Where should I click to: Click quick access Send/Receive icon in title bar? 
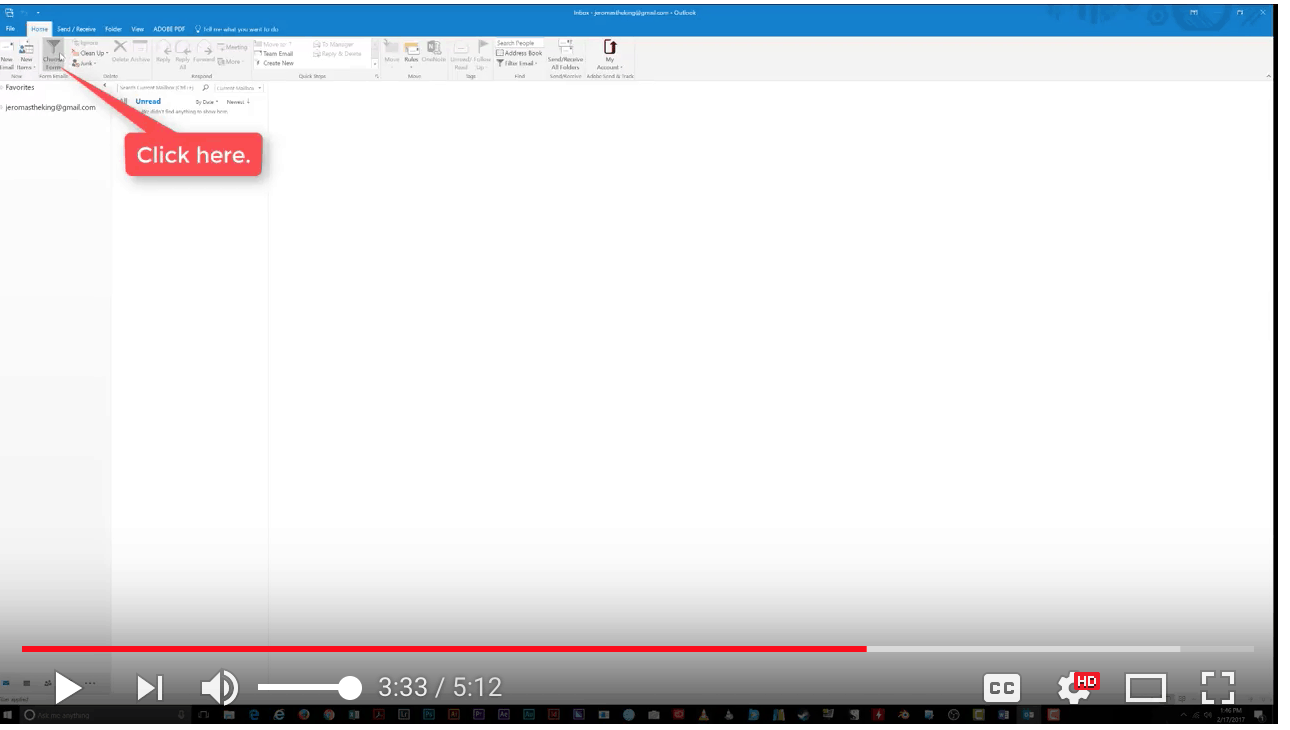9,12
